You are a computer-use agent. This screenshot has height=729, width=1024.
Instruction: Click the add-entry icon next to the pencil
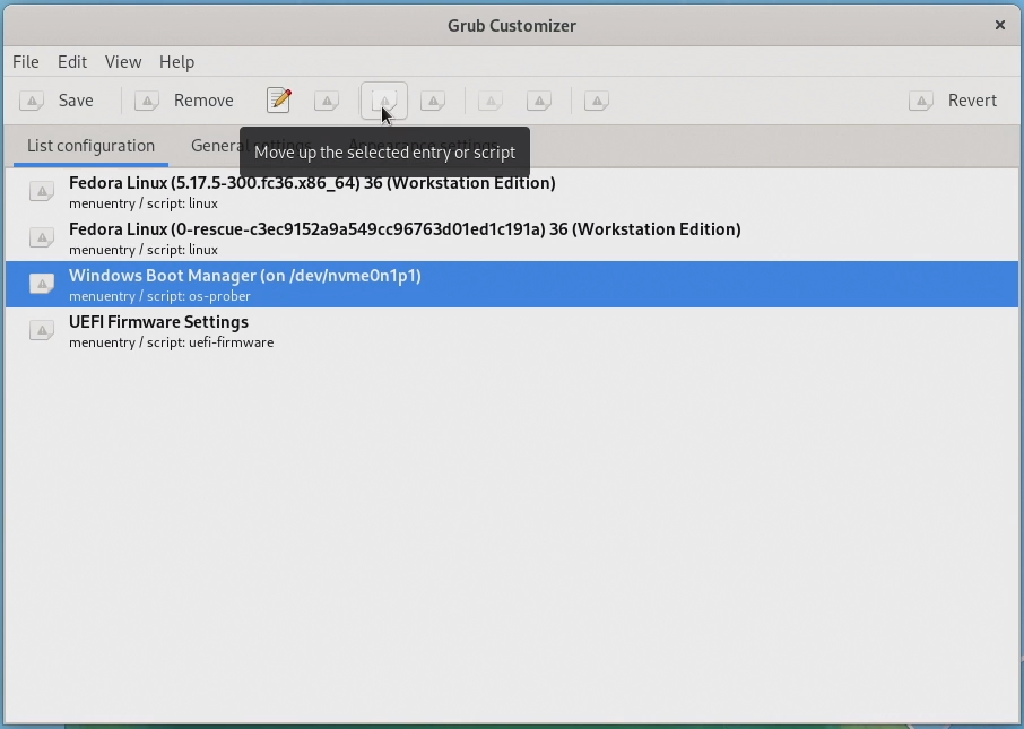(x=326, y=100)
